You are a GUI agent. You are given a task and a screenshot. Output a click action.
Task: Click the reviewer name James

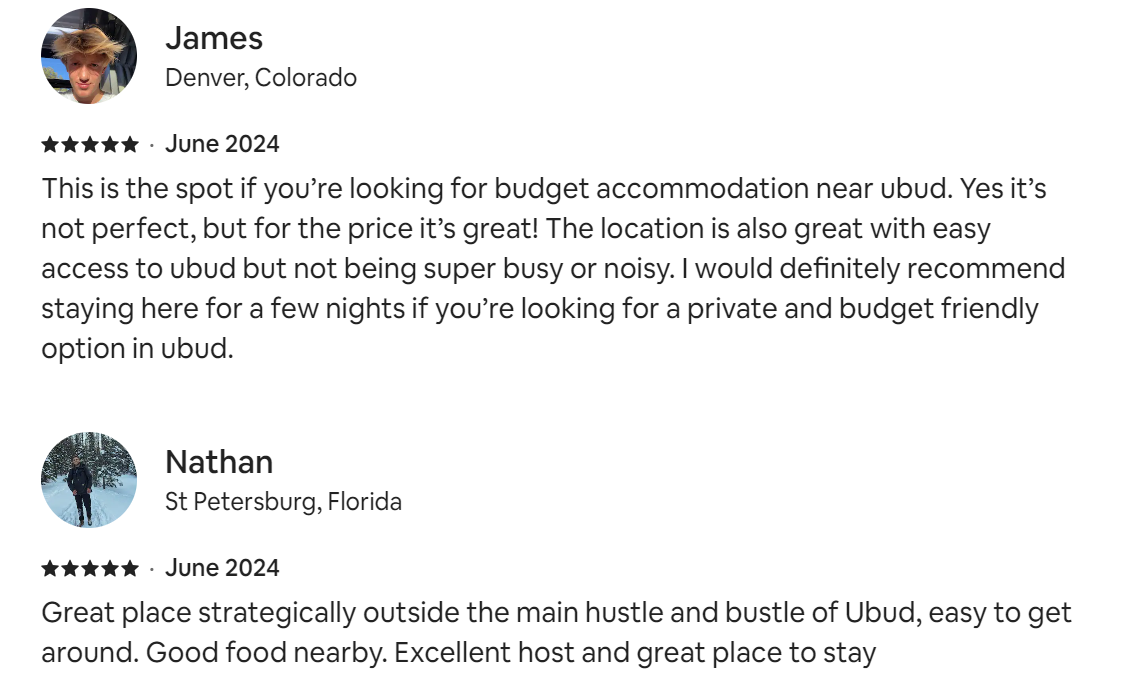click(214, 38)
